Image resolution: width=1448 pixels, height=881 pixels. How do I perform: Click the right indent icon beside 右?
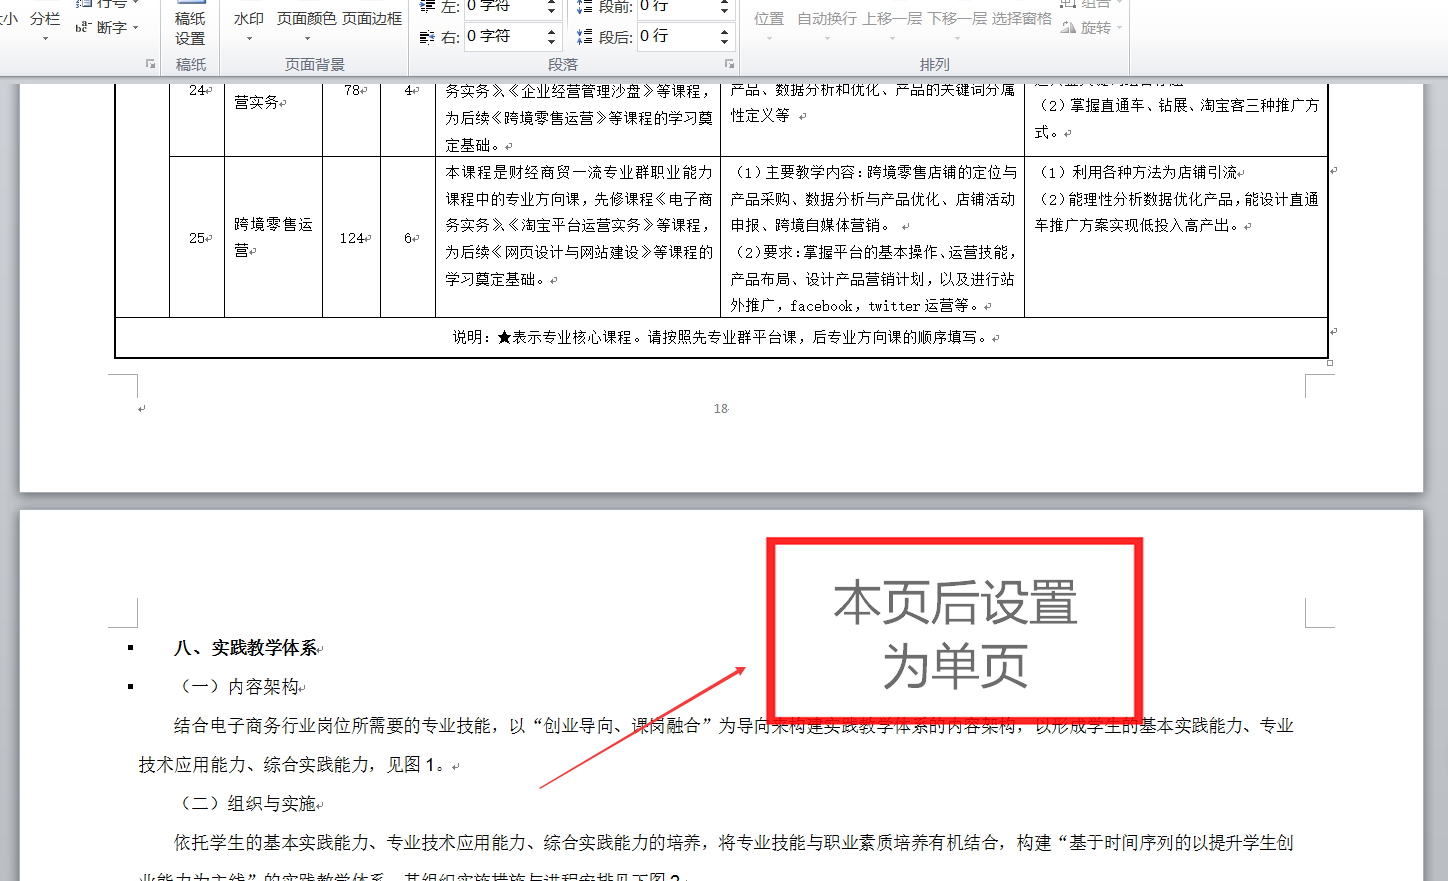click(x=427, y=37)
